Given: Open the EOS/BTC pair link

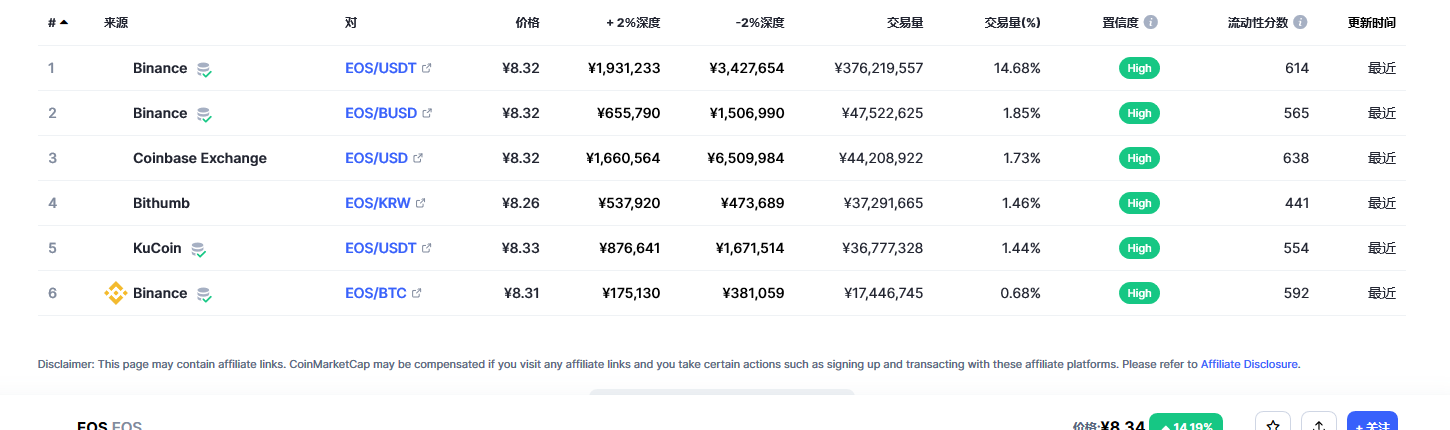Looking at the screenshot, I should [376, 293].
